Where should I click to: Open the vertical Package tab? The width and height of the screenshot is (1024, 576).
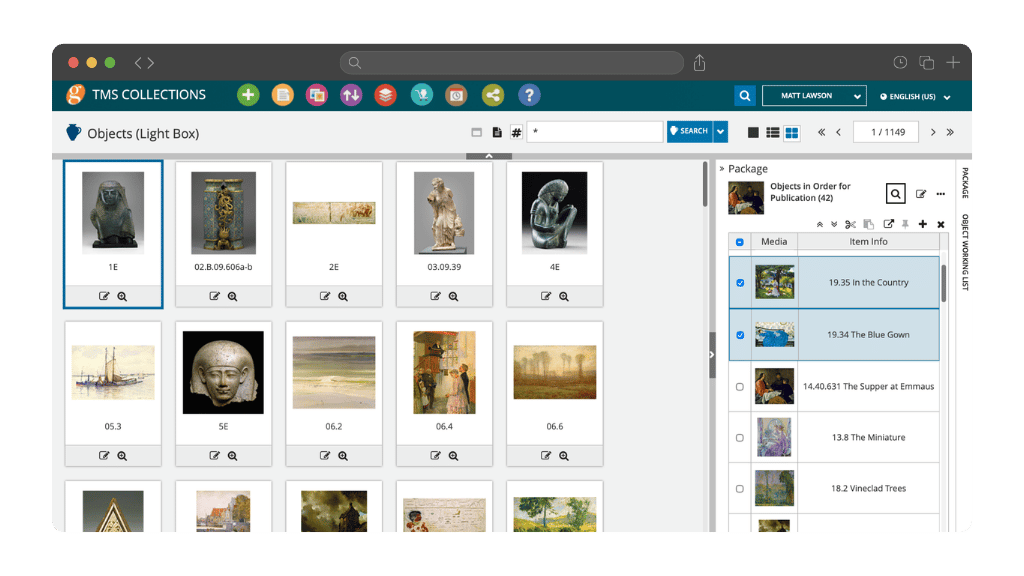point(965,183)
